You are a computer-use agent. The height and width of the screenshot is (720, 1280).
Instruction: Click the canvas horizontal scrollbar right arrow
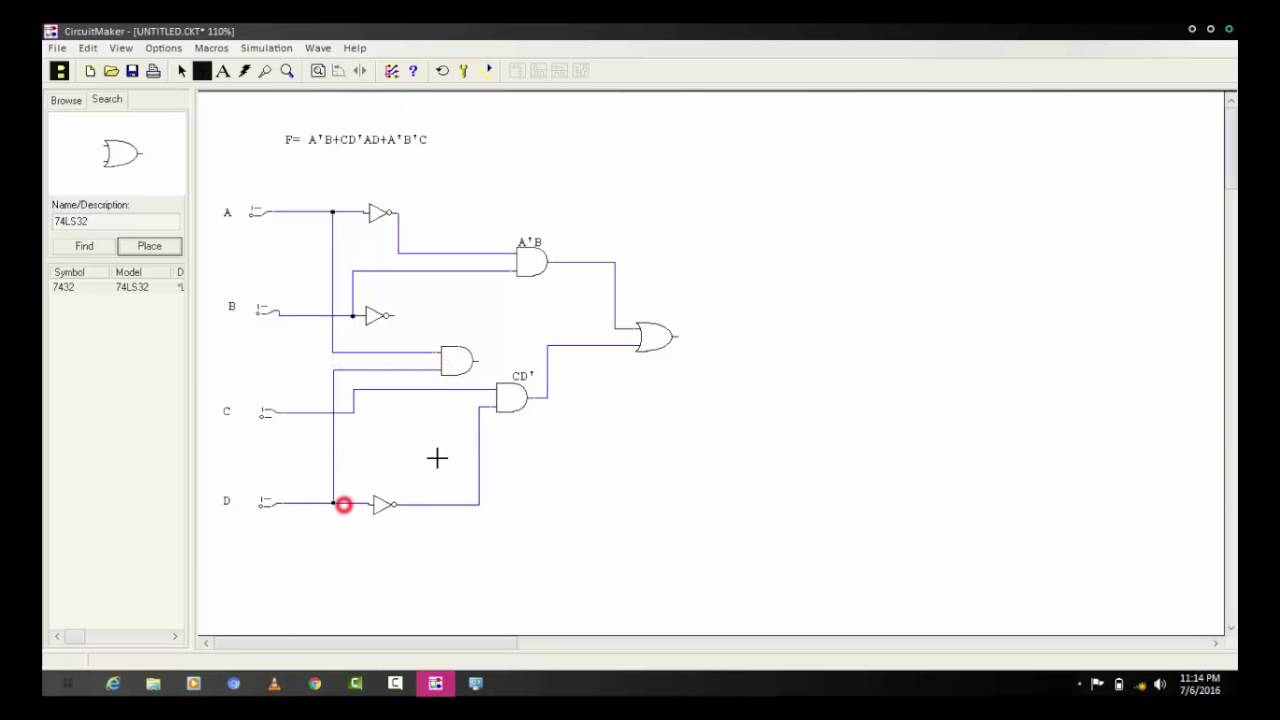pos(1216,643)
